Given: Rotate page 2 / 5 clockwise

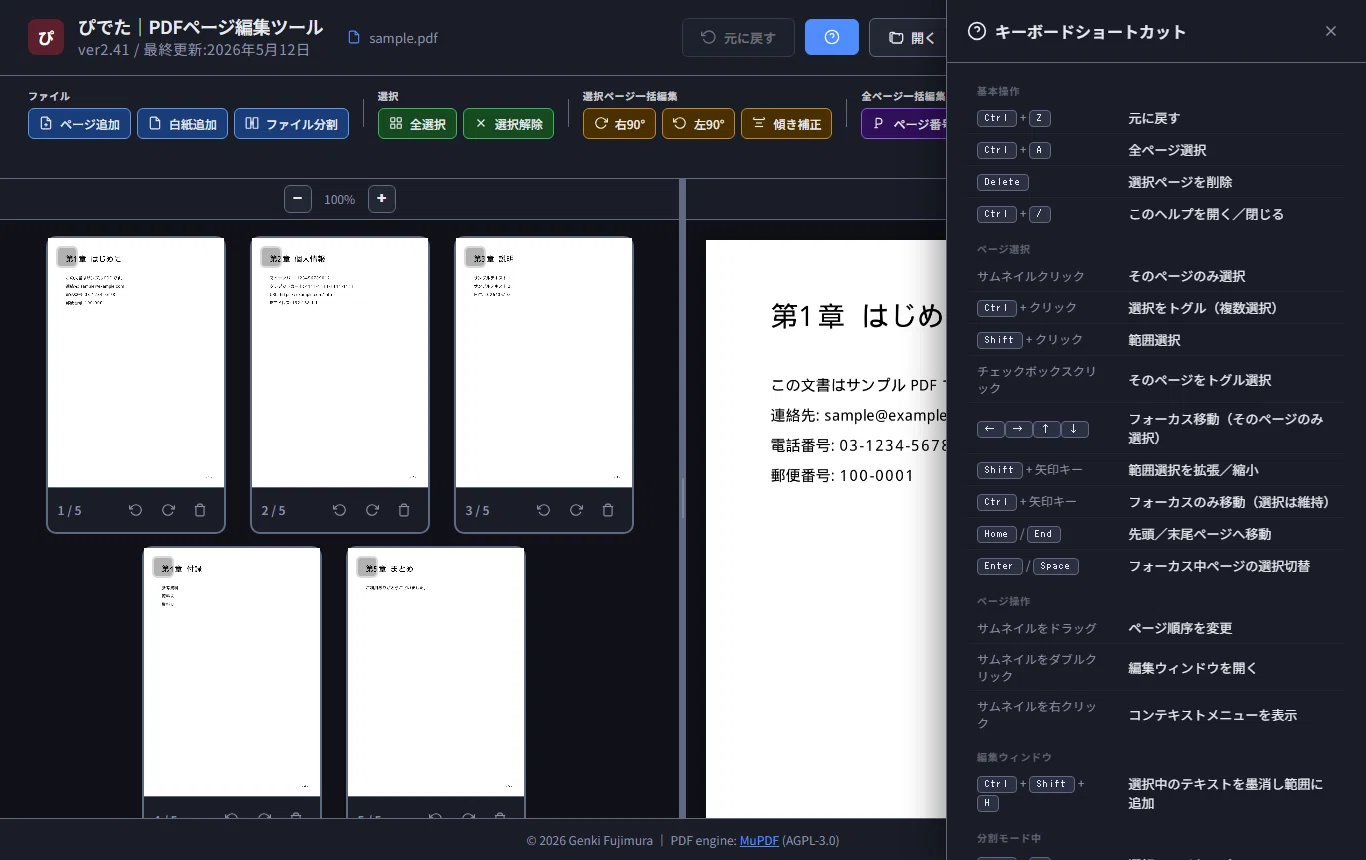Looking at the screenshot, I should click(x=372, y=510).
